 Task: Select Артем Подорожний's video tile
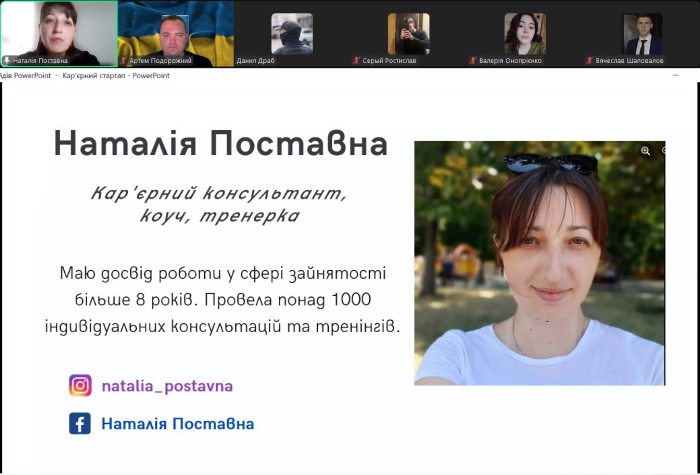coord(175,28)
